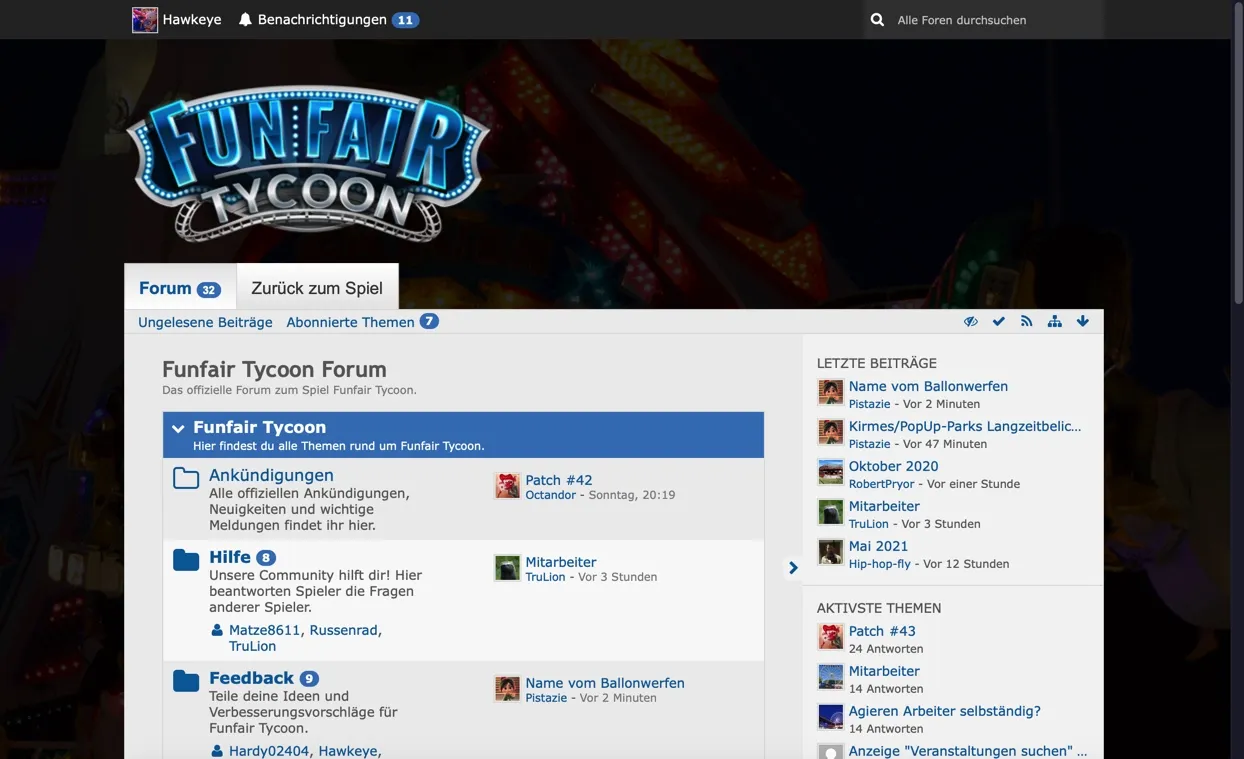Mark all forums read with checkmark
Screen dimensions: 1244x759
pyautogui.click(x=998, y=321)
